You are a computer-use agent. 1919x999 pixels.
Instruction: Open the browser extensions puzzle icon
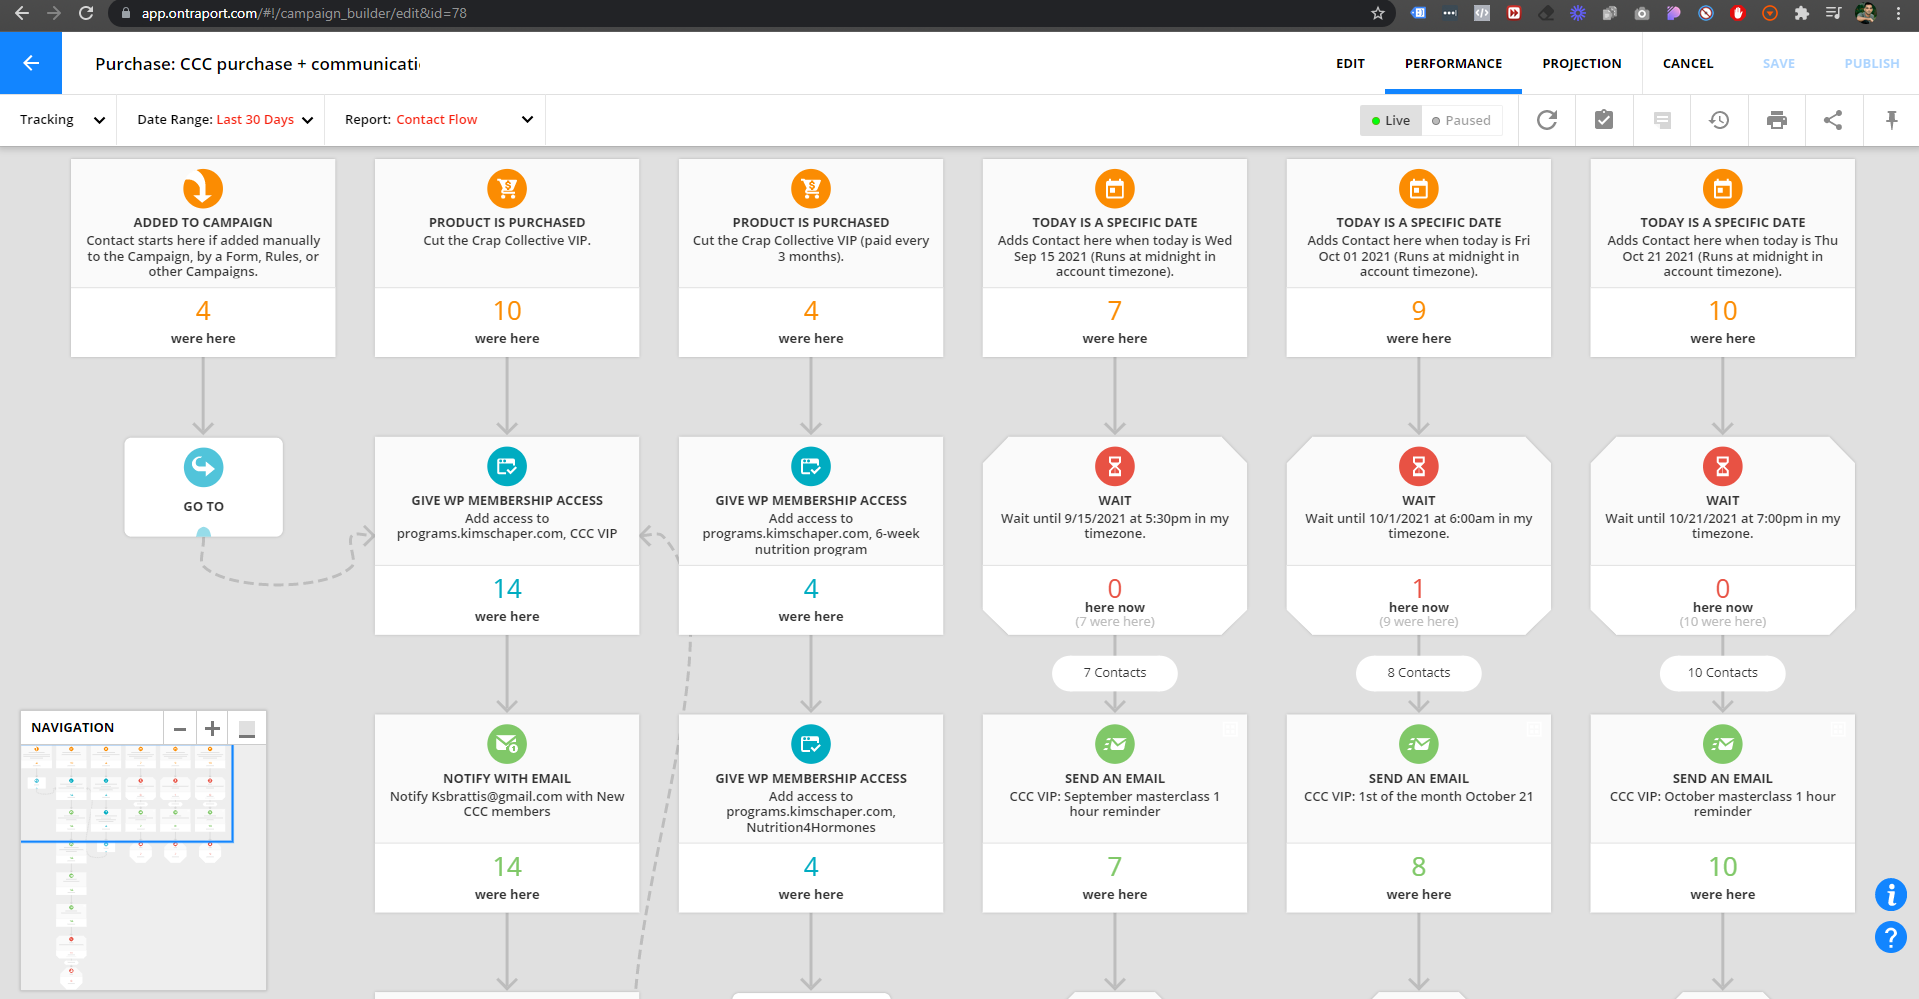[x=1802, y=13]
